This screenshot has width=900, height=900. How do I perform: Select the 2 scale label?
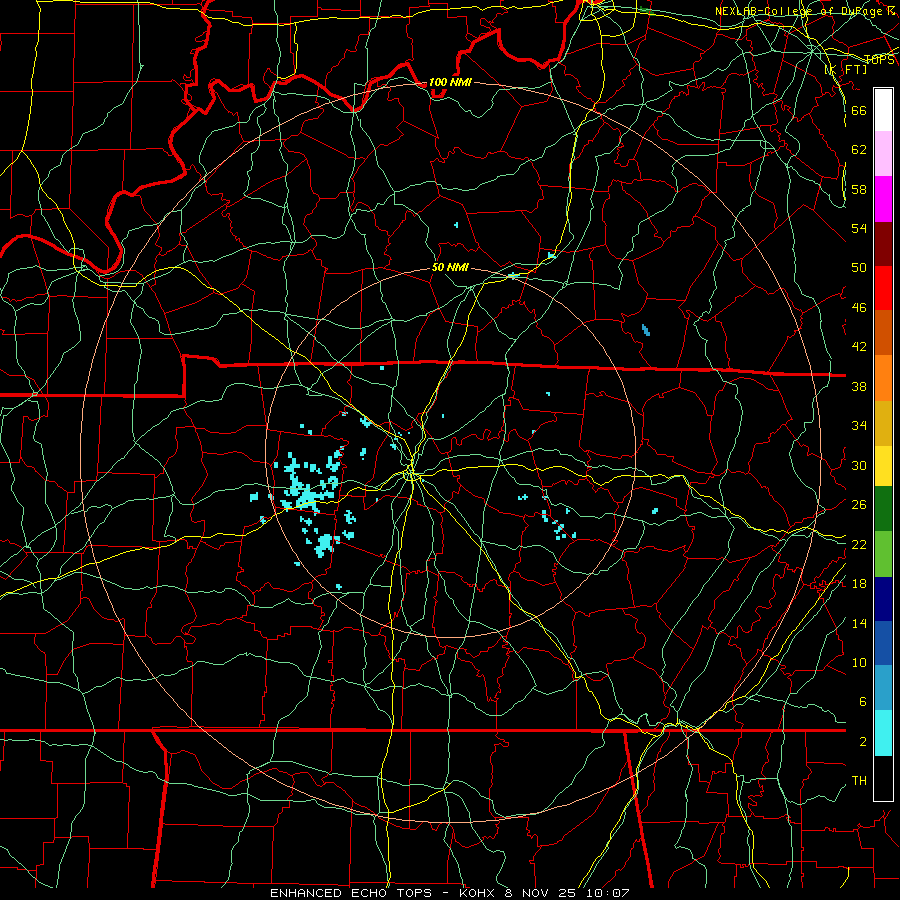(862, 742)
